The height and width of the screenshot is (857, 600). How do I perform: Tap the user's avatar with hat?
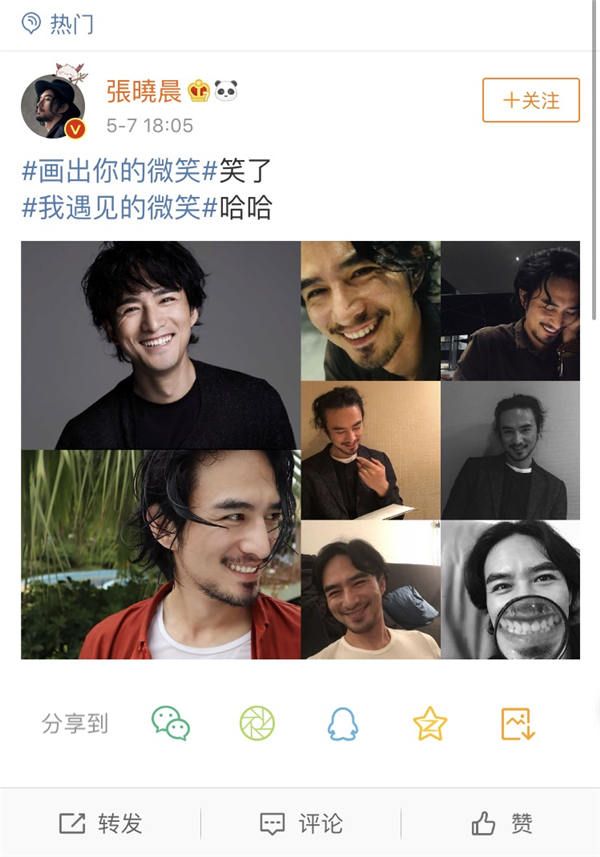(53, 106)
